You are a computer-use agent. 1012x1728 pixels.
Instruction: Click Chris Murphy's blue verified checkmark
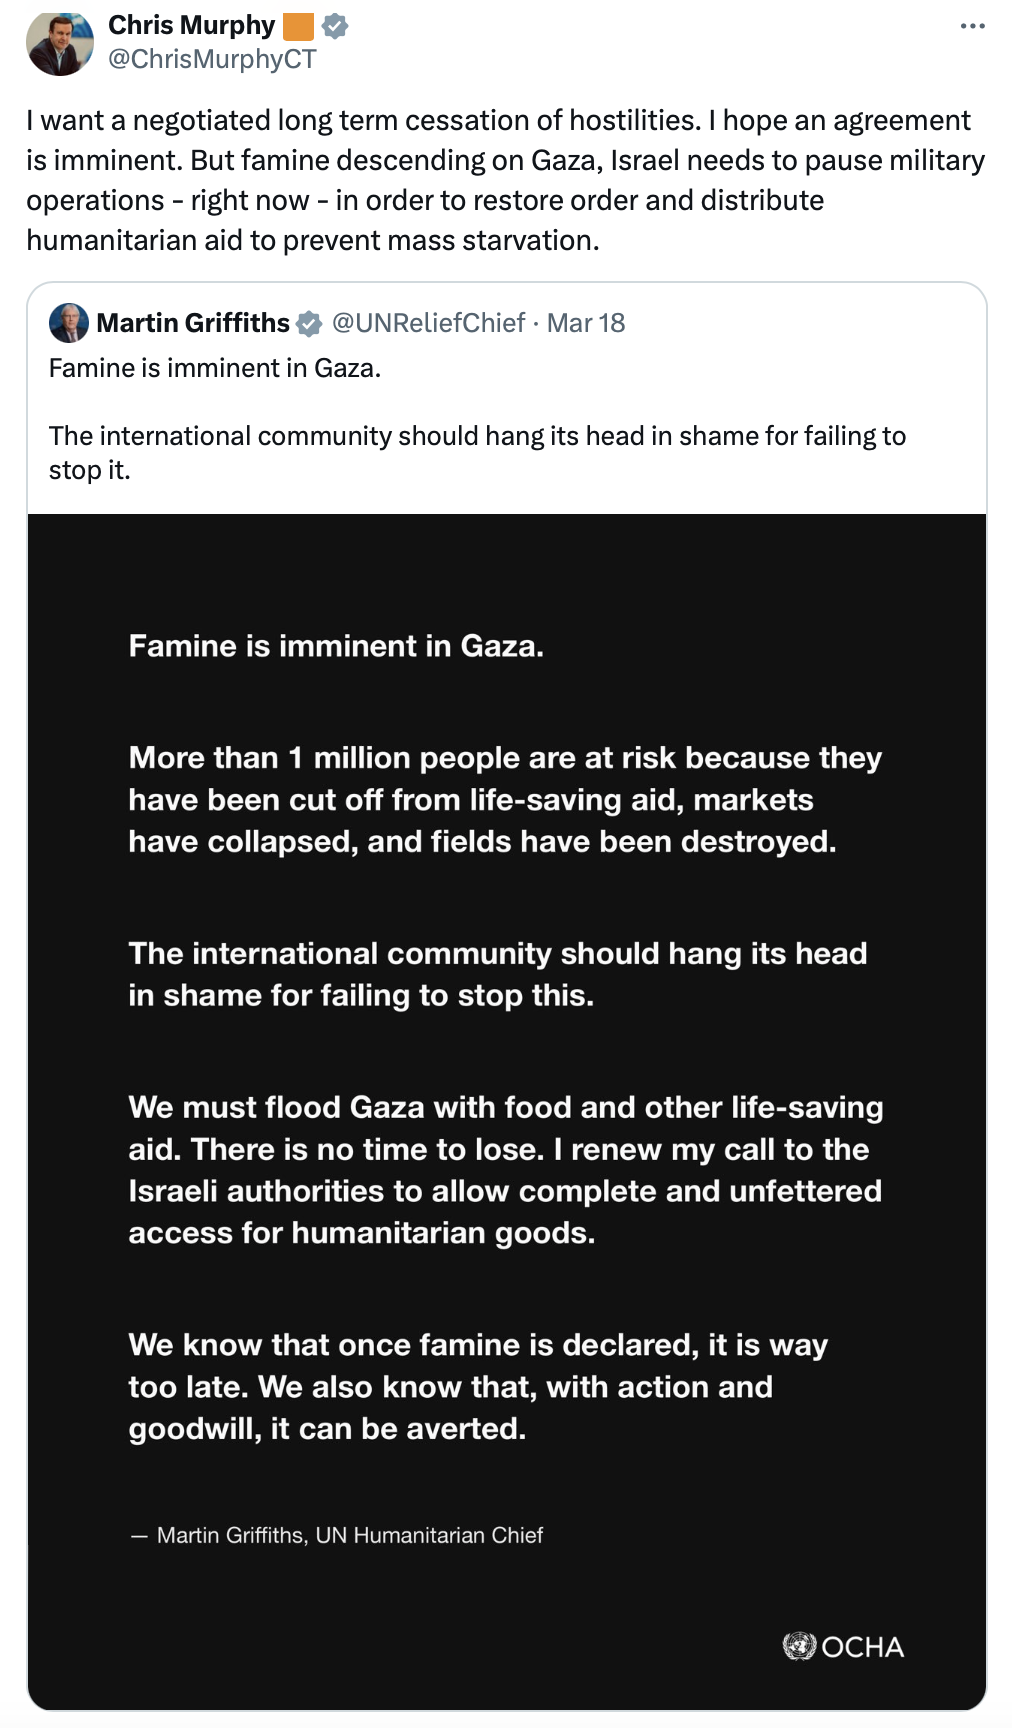pyautogui.click(x=335, y=26)
